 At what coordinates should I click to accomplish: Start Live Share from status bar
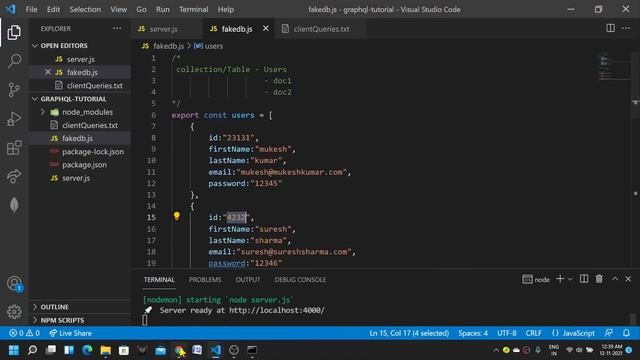[x=70, y=333]
